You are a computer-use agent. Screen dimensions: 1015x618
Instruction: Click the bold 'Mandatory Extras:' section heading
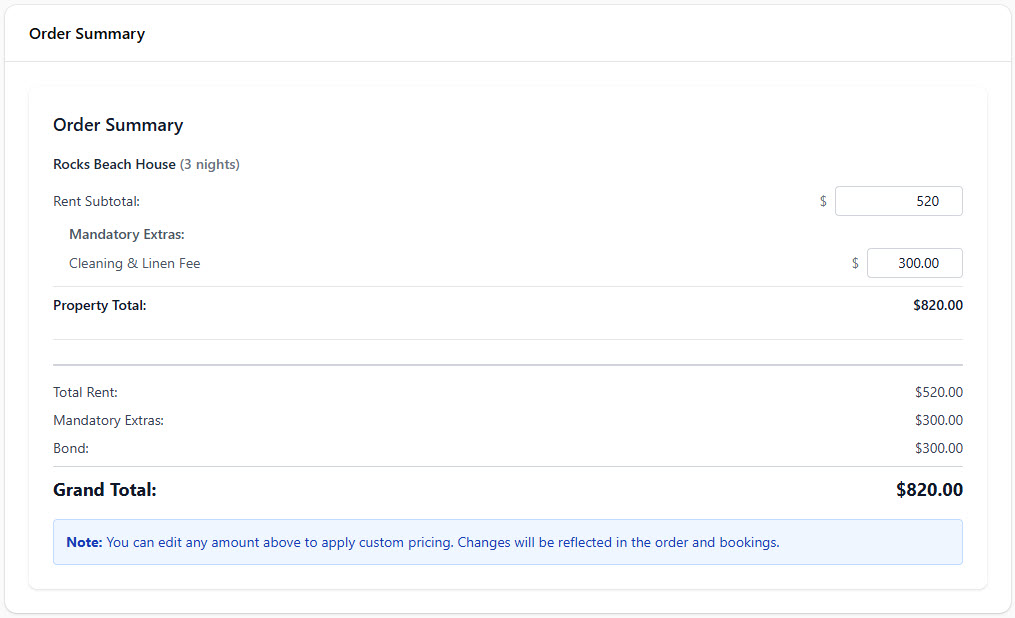pos(127,235)
